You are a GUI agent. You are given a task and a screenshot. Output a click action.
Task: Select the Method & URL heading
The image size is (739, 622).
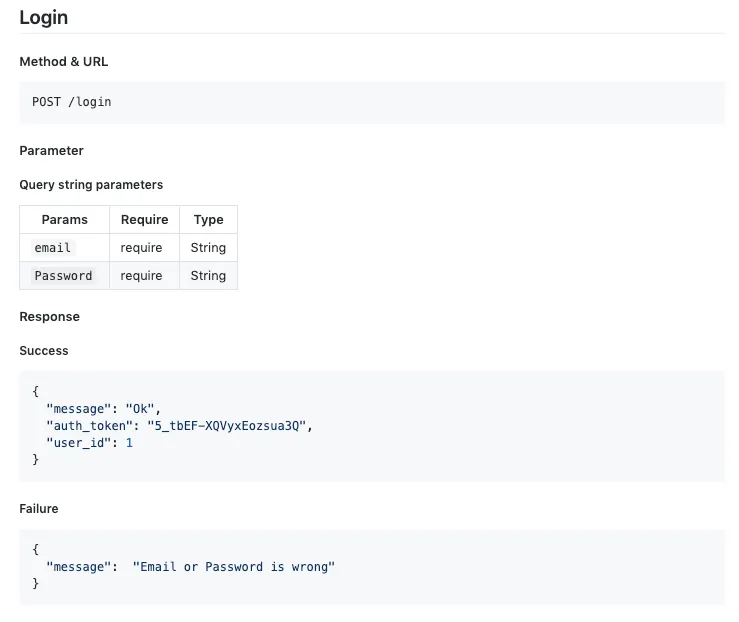[x=64, y=62]
